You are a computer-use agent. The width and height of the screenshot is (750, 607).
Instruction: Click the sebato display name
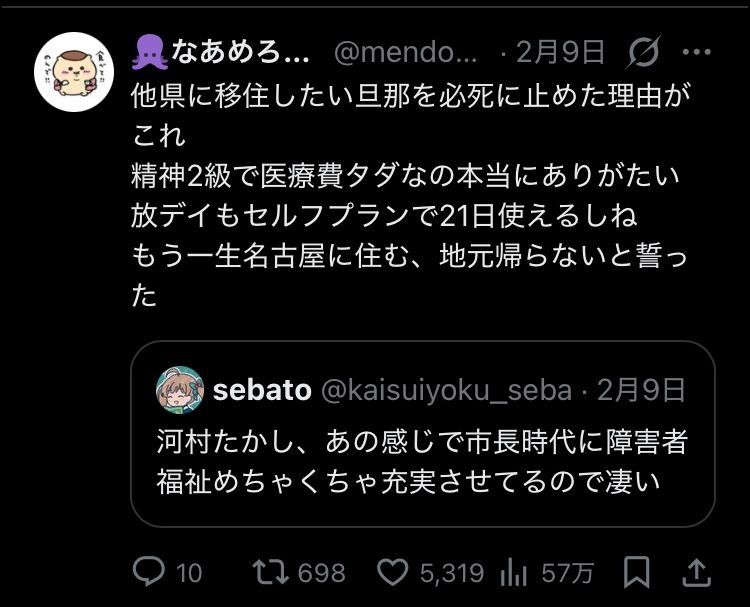(262, 389)
